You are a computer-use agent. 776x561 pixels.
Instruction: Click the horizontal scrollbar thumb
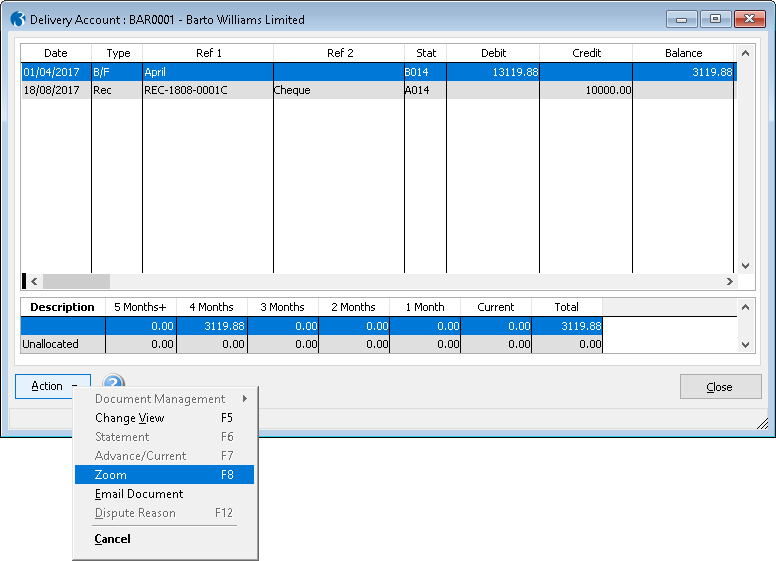pos(76,281)
